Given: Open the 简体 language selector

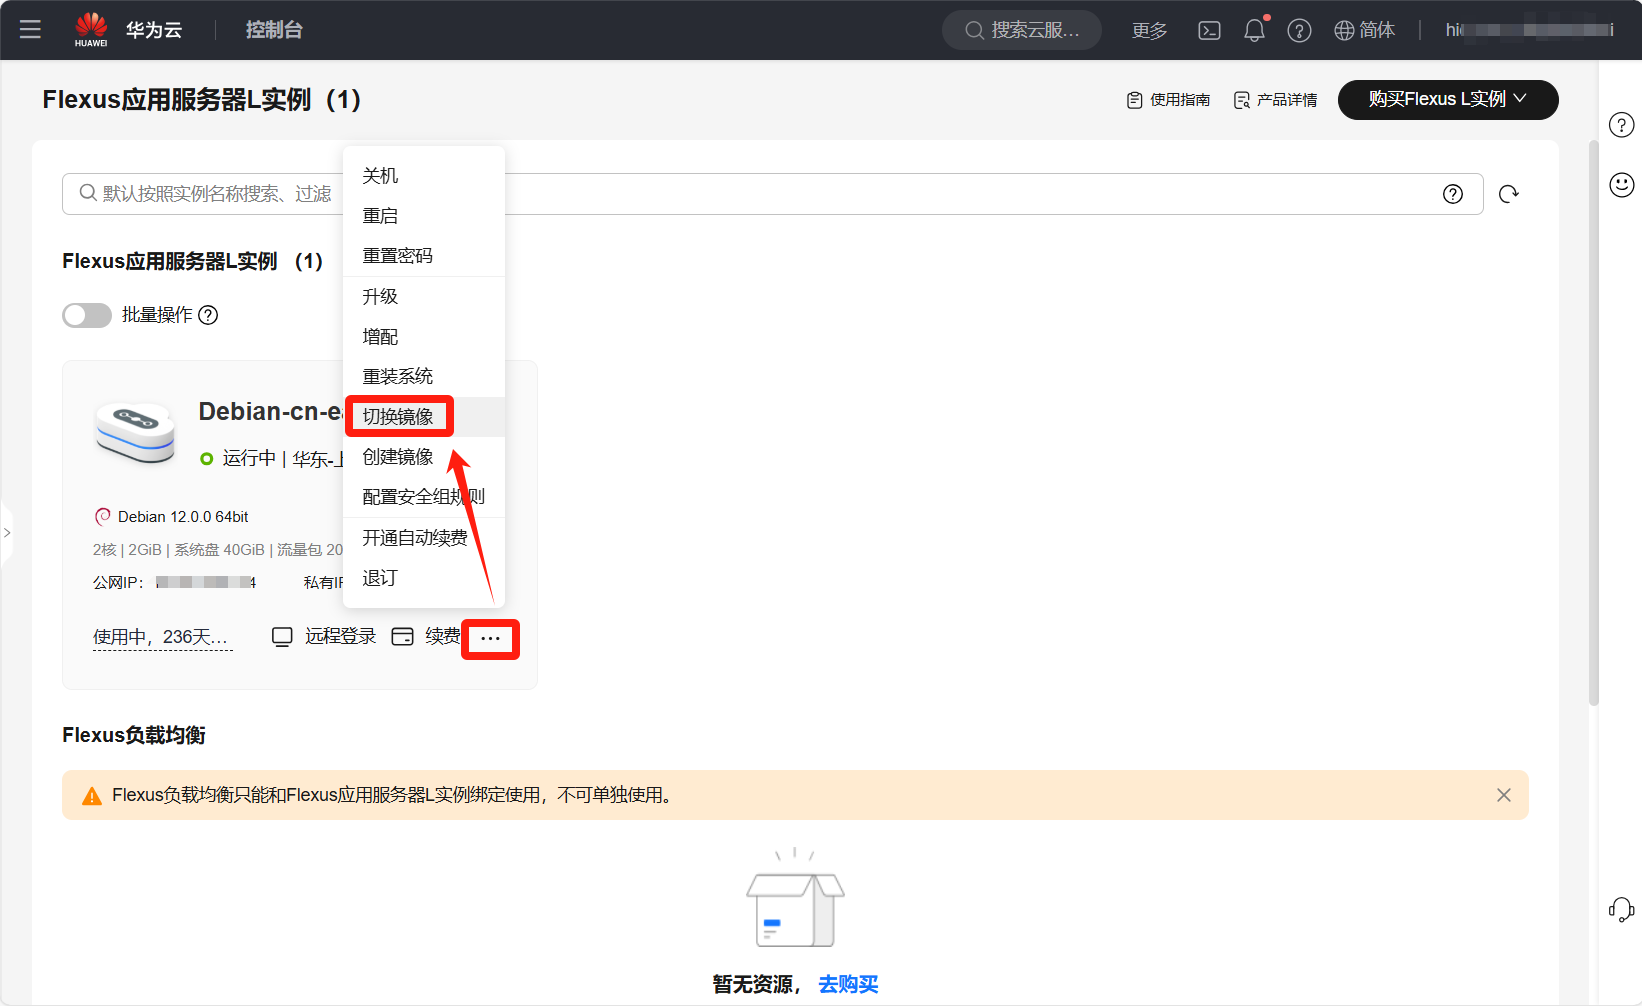Looking at the screenshot, I should tap(1364, 30).
